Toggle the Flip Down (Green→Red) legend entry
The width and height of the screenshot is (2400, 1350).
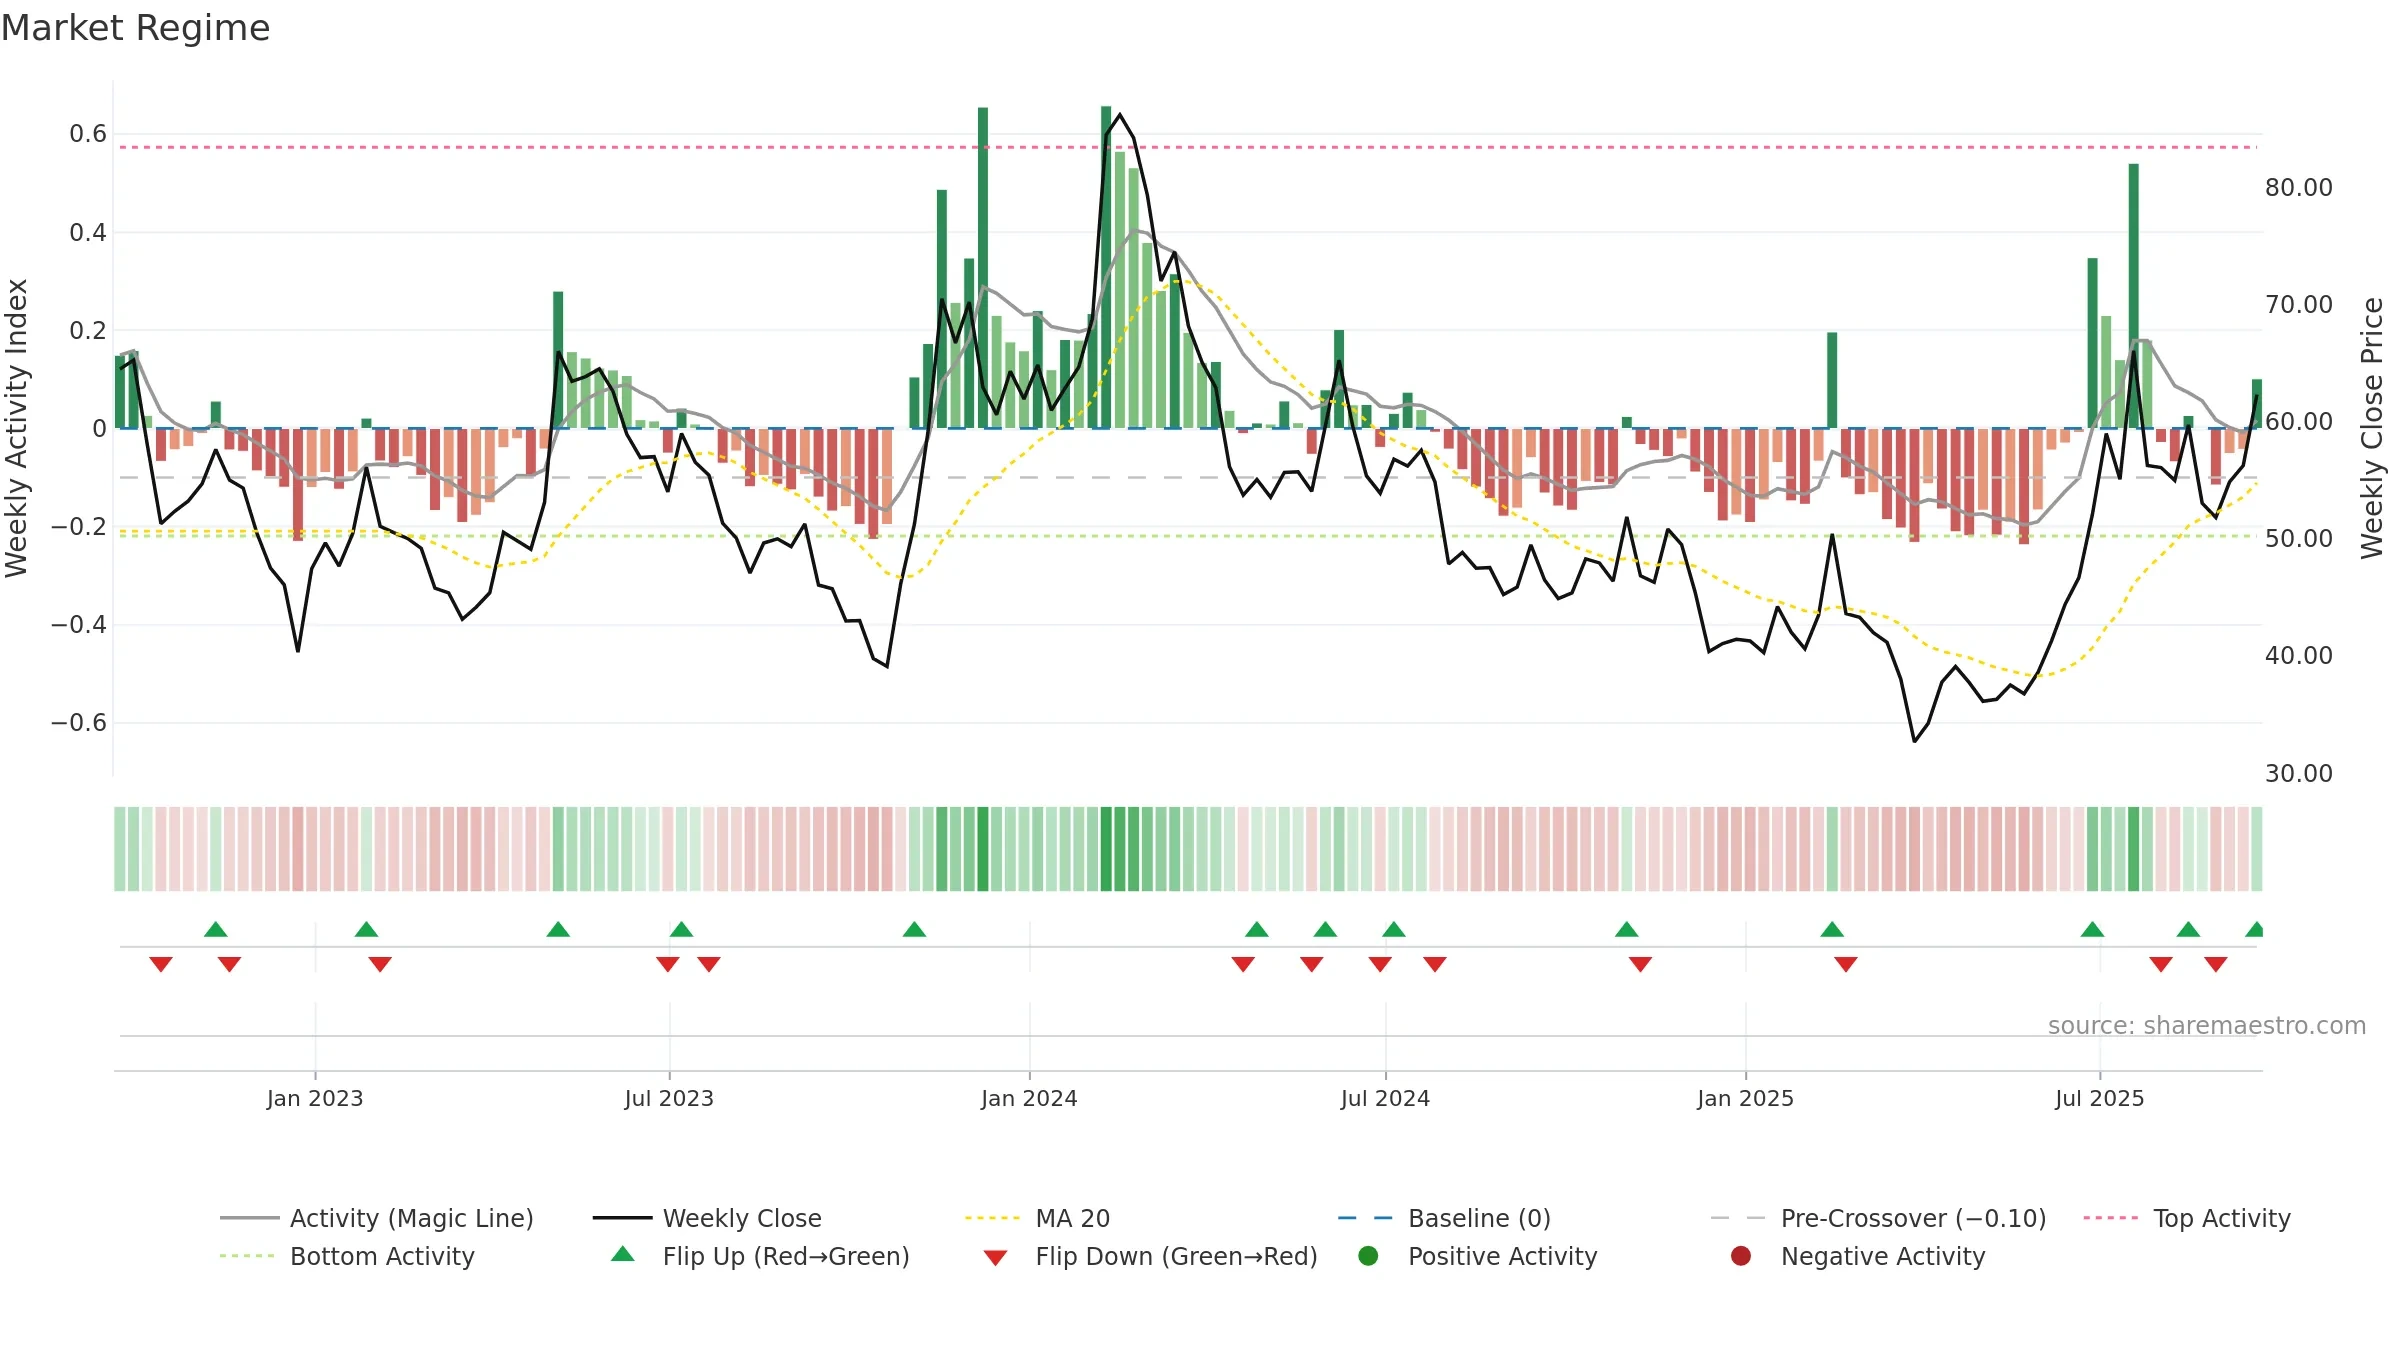point(1150,1256)
